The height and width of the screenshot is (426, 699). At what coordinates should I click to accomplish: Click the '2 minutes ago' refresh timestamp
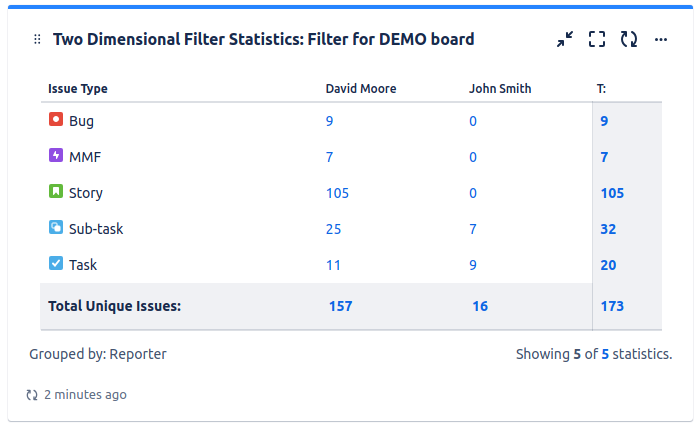point(85,395)
